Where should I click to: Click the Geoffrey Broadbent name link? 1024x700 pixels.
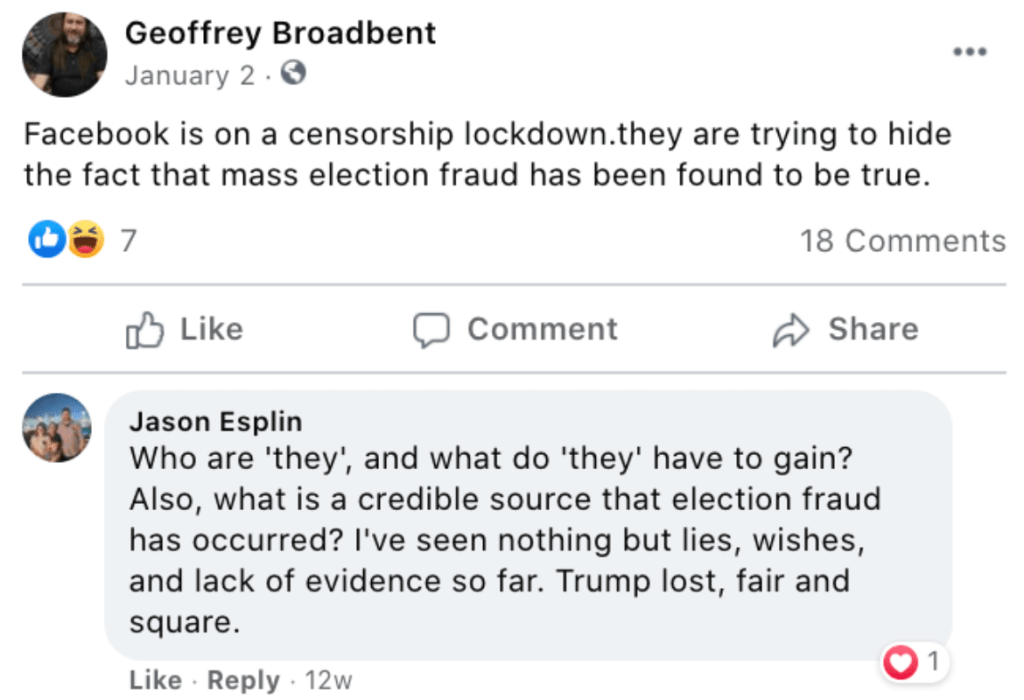(280, 33)
